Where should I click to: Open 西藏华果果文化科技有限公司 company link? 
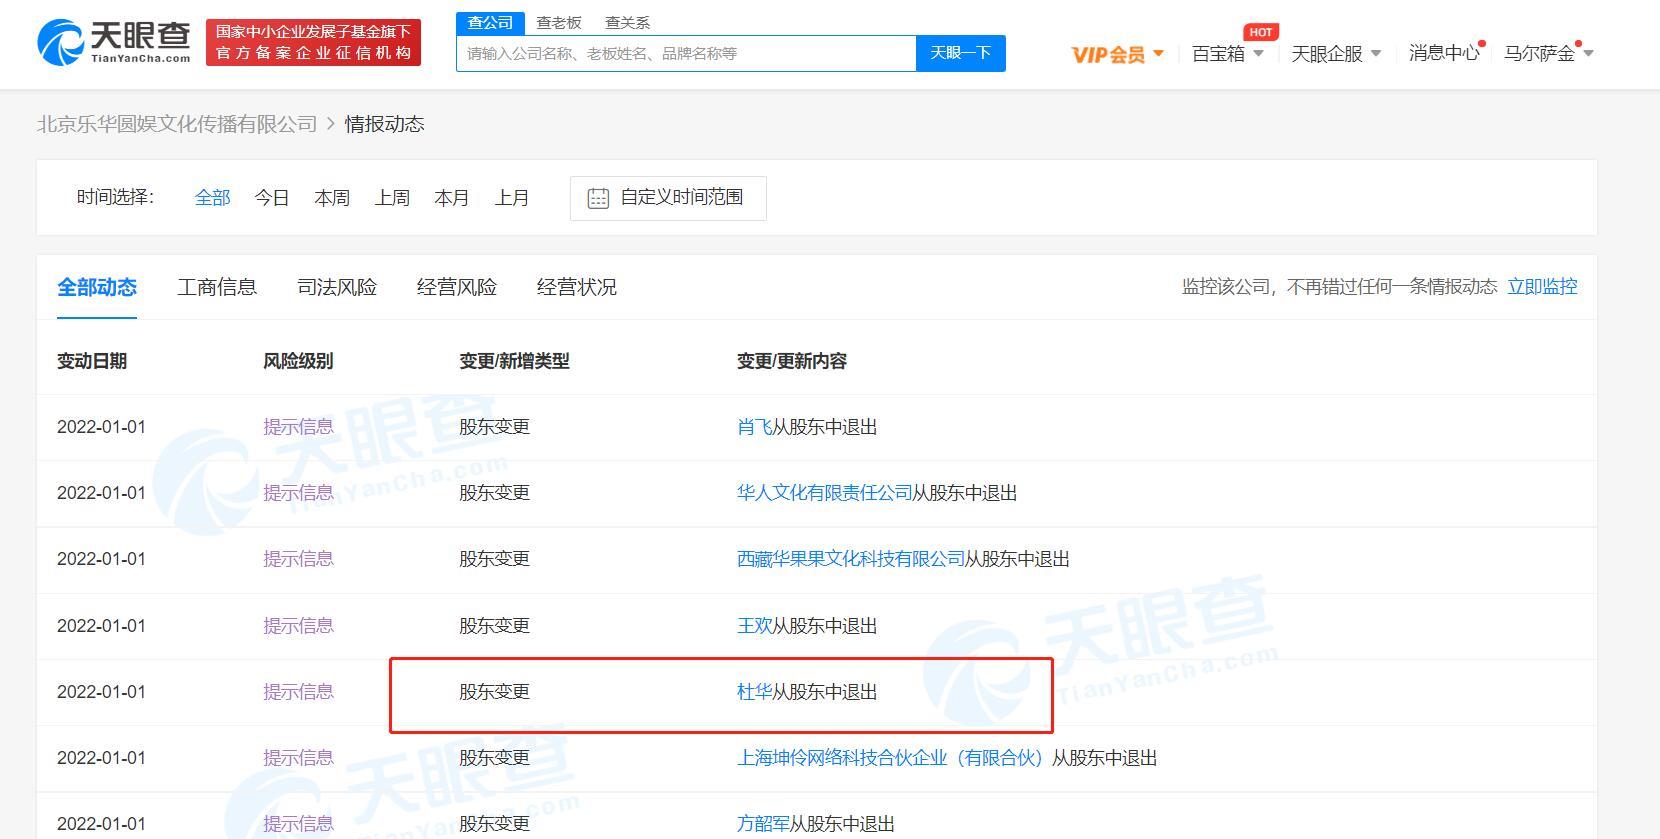[851, 559]
